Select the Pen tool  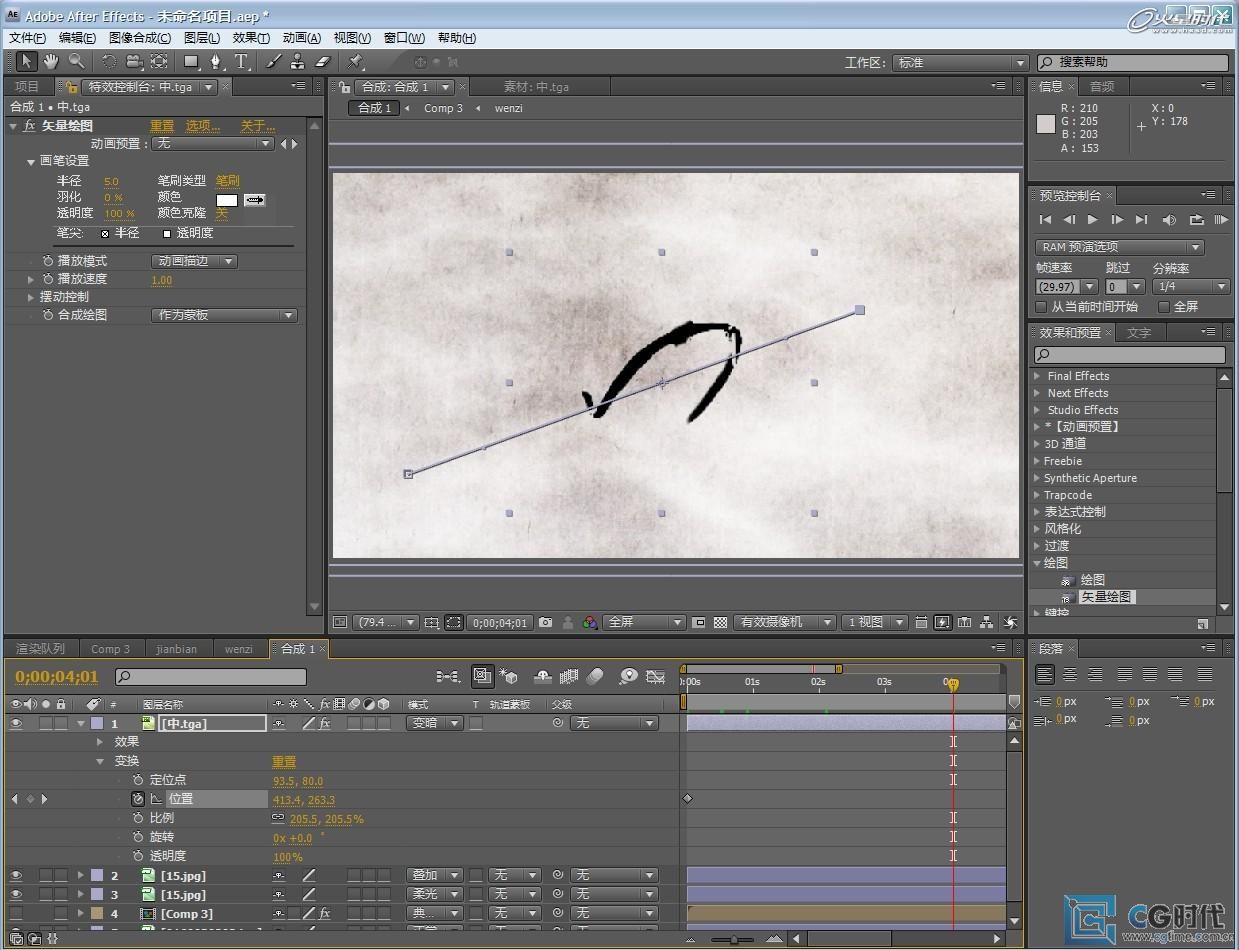click(x=216, y=62)
